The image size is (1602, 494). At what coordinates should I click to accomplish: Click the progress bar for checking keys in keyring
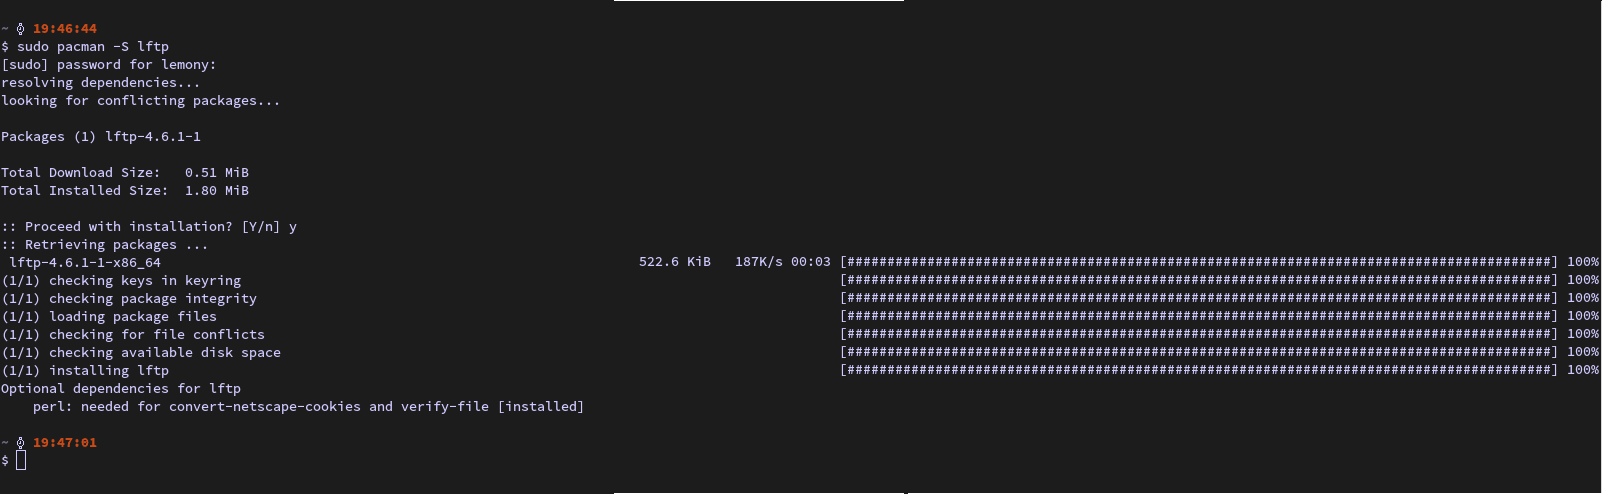tap(1198, 280)
